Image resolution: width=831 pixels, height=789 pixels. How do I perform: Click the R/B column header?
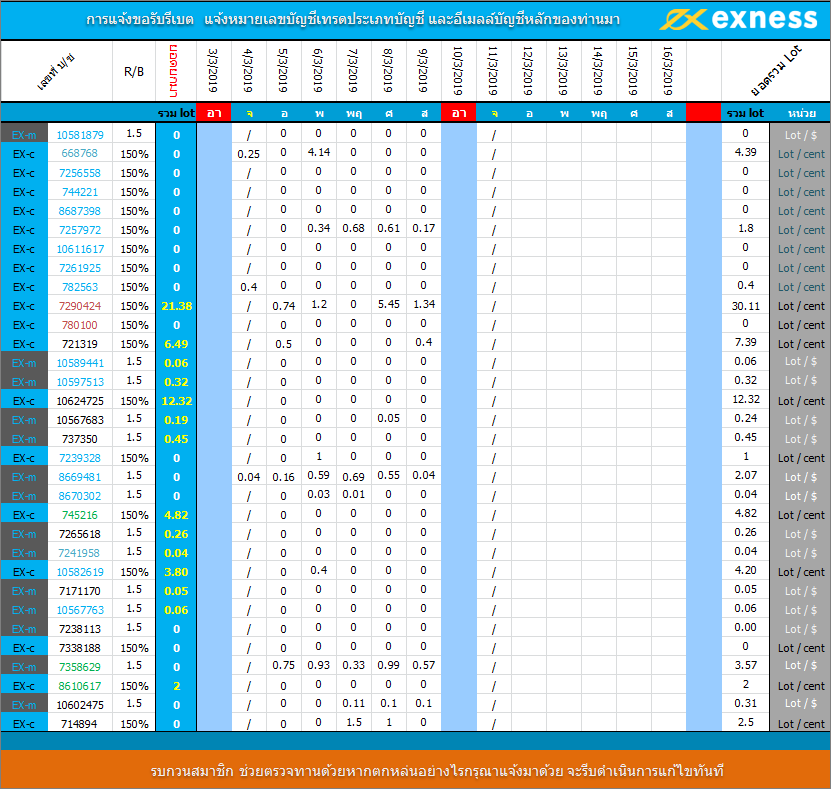point(133,71)
